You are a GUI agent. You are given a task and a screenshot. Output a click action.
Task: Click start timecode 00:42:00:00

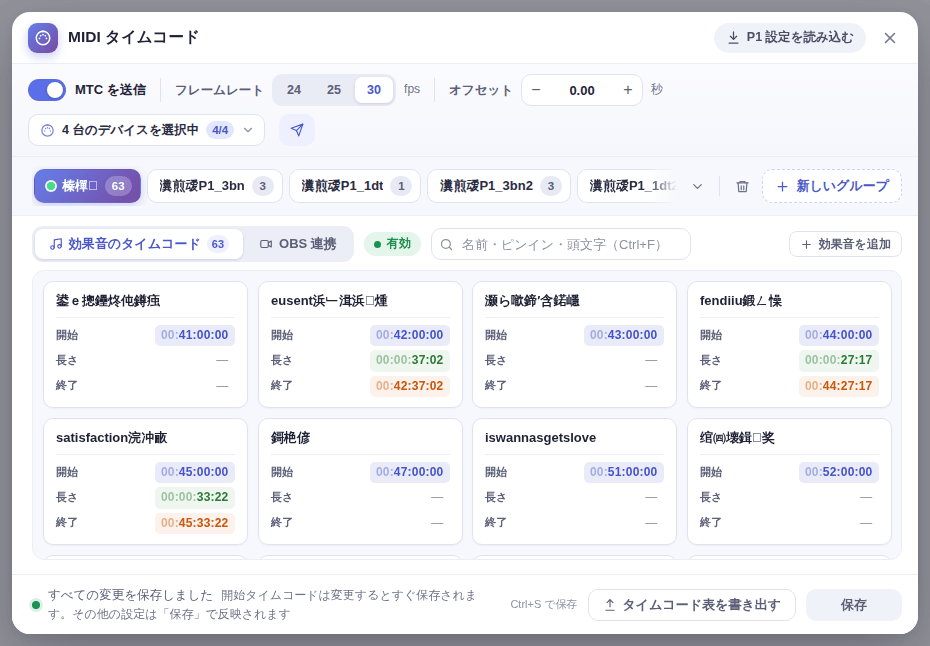click(x=409, y=335)
